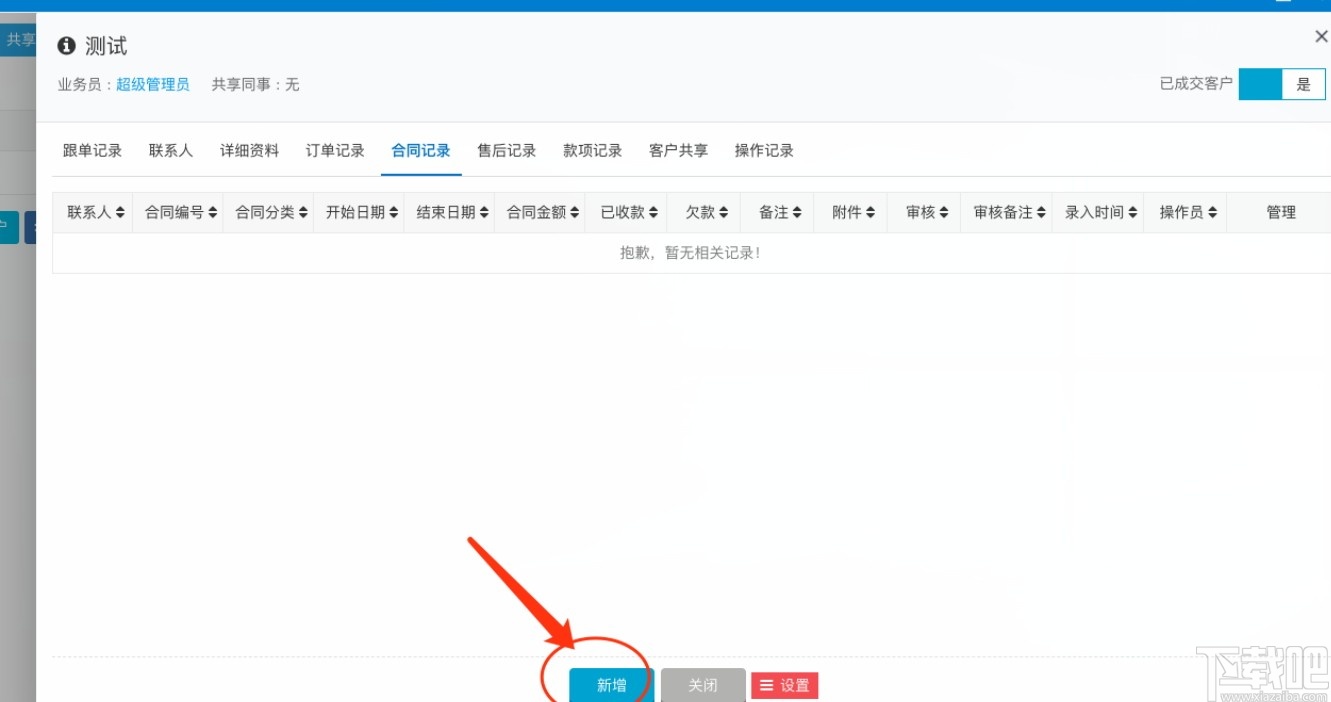Click the 新增 button to add a contract
Image resolution: width=1331 pixels, height=702 pixels.
[609, 684]
